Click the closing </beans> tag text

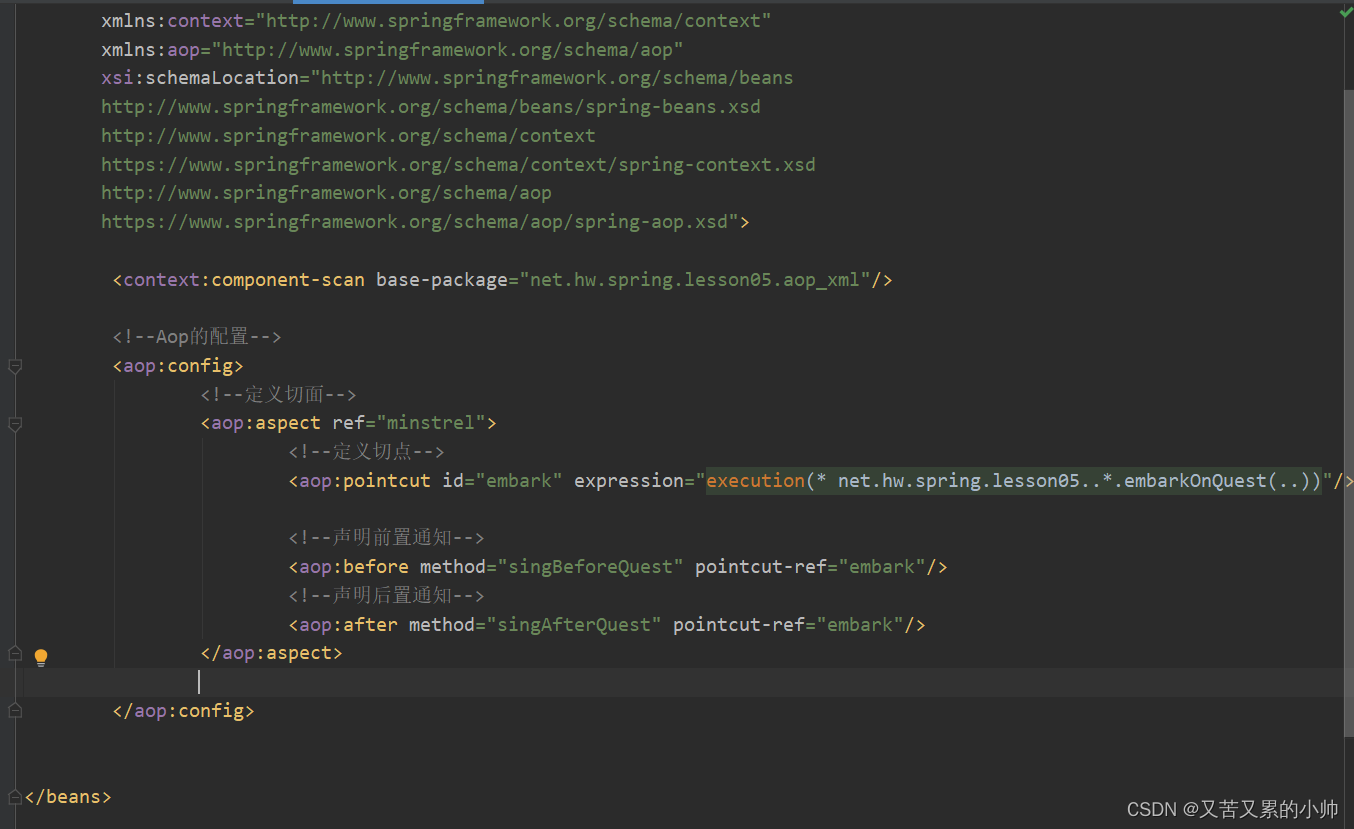tap(68, 797)
